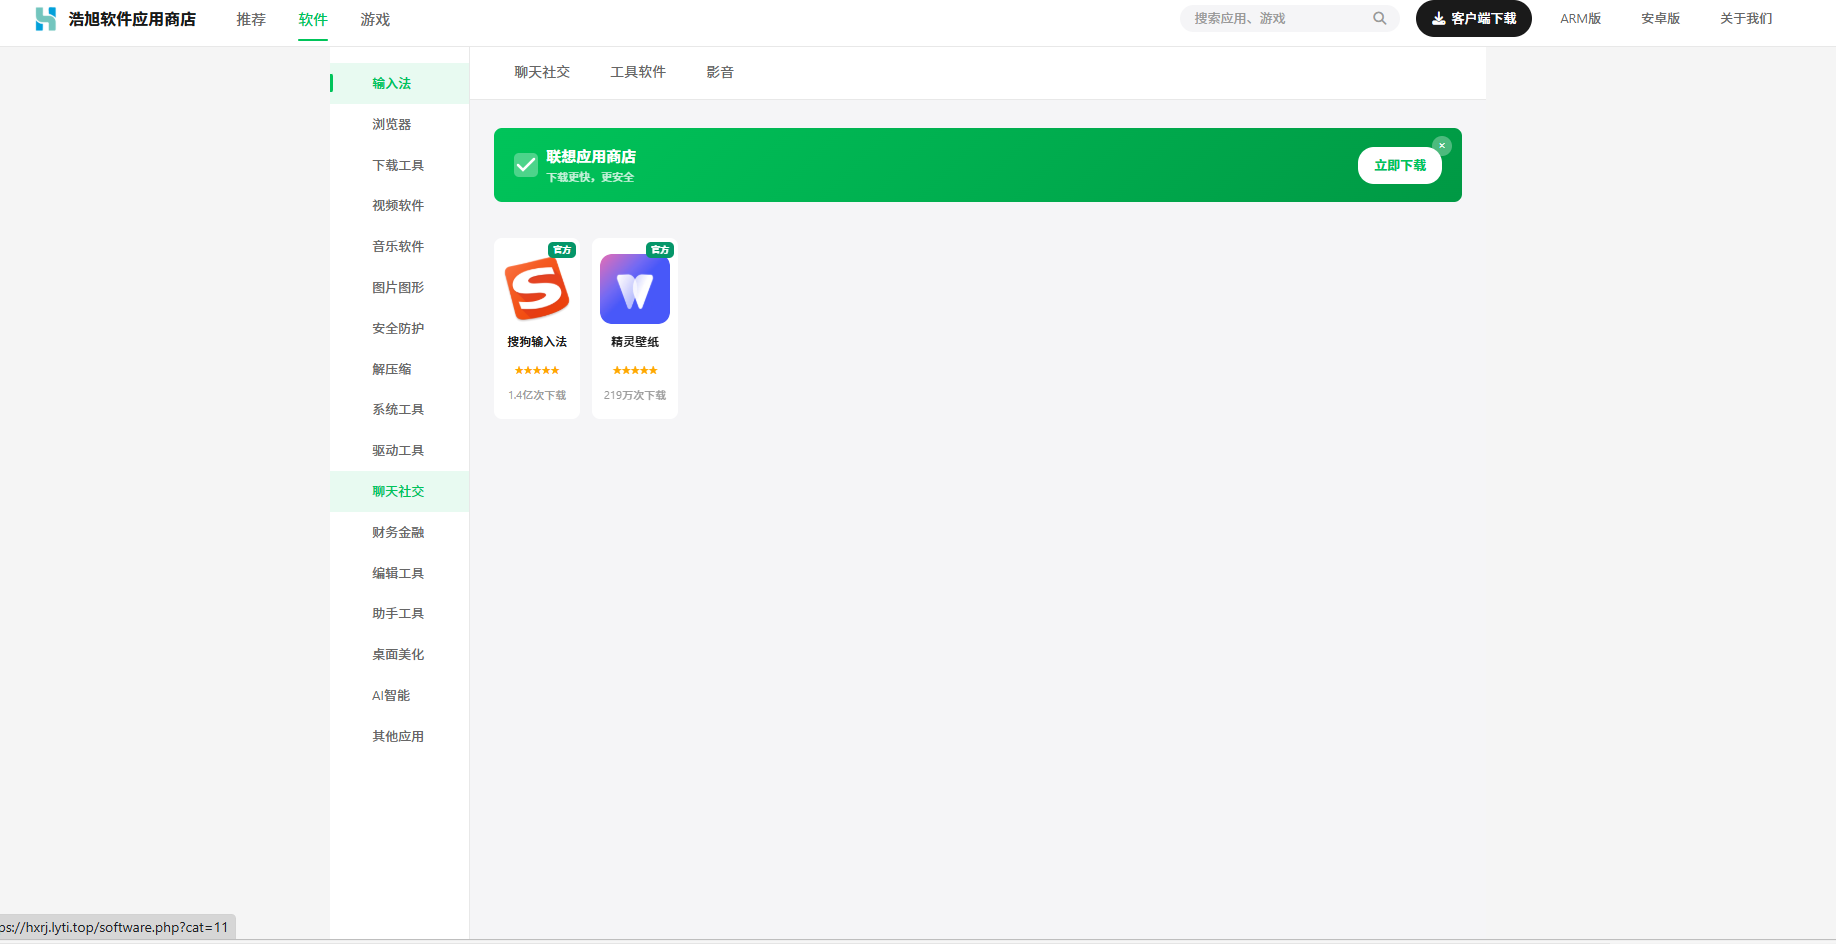1836x944 pixels.
Task: Click the 搜狗输入法 five-star rating
Action: click(x=537, y=370)
